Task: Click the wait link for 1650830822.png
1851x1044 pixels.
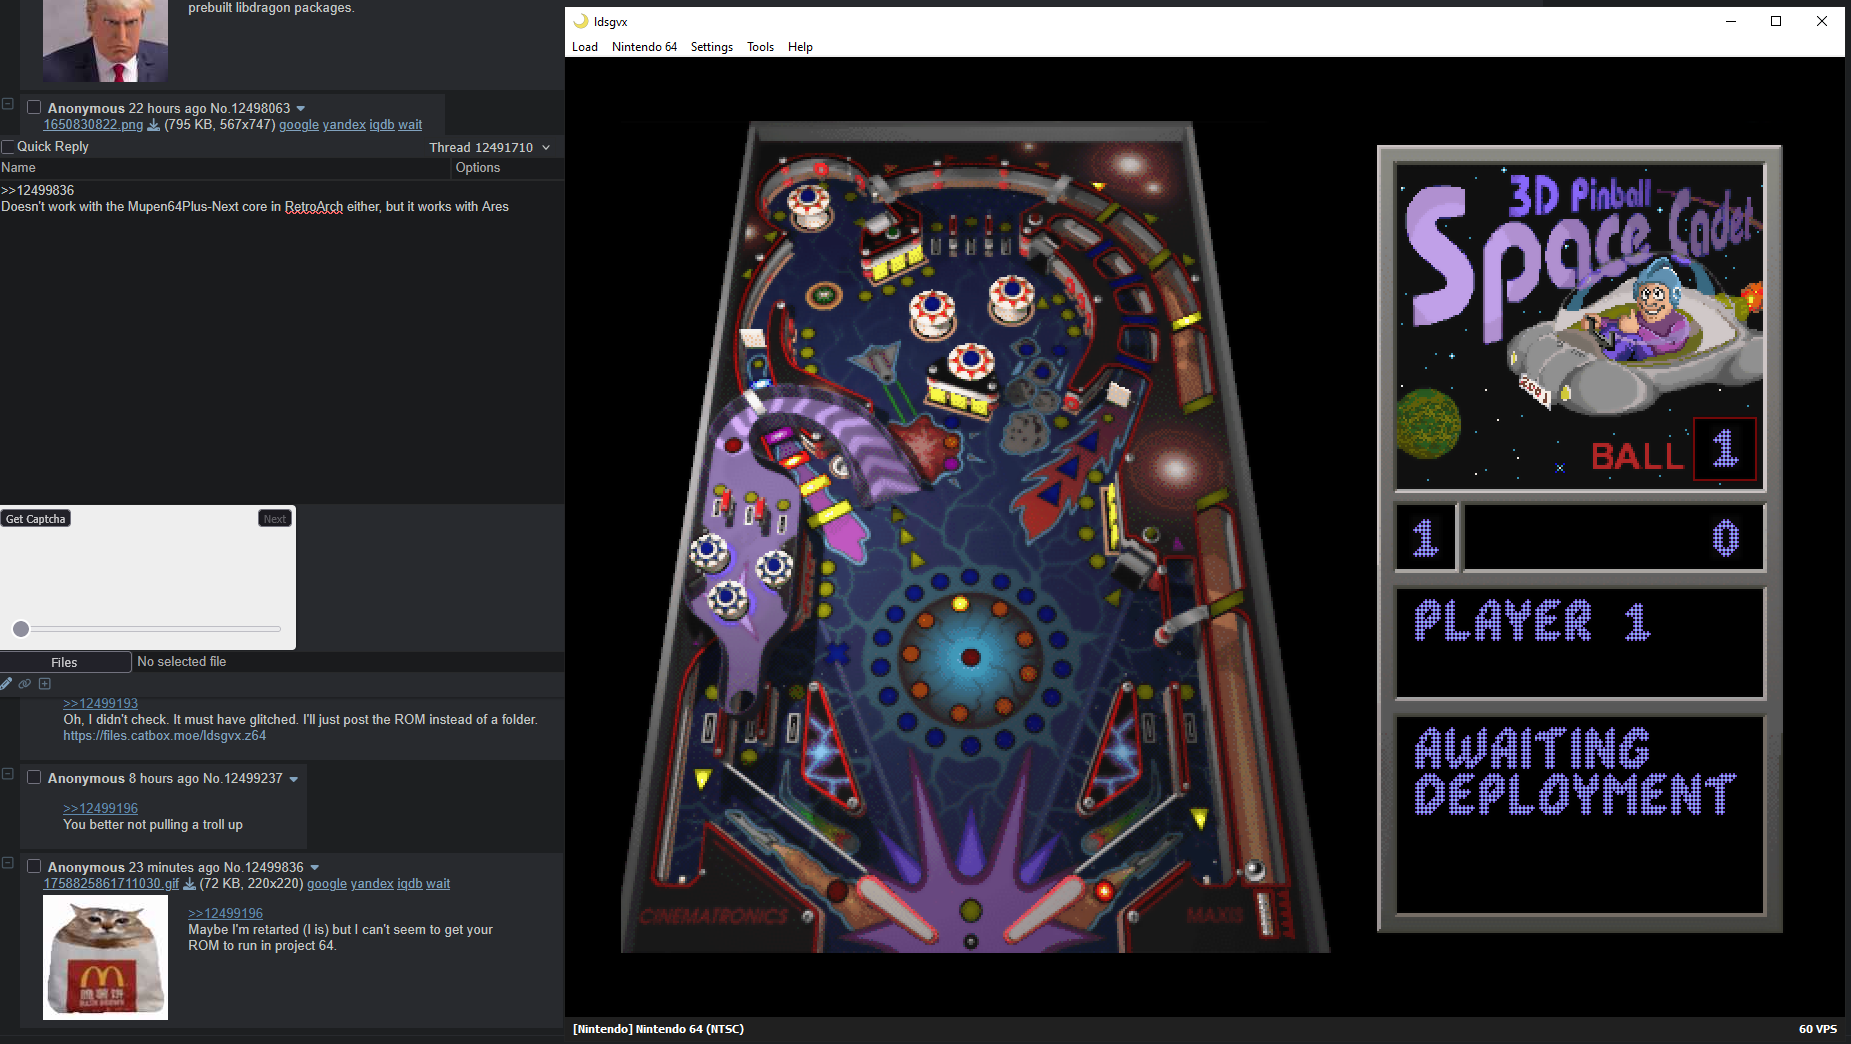Action: 410,125
